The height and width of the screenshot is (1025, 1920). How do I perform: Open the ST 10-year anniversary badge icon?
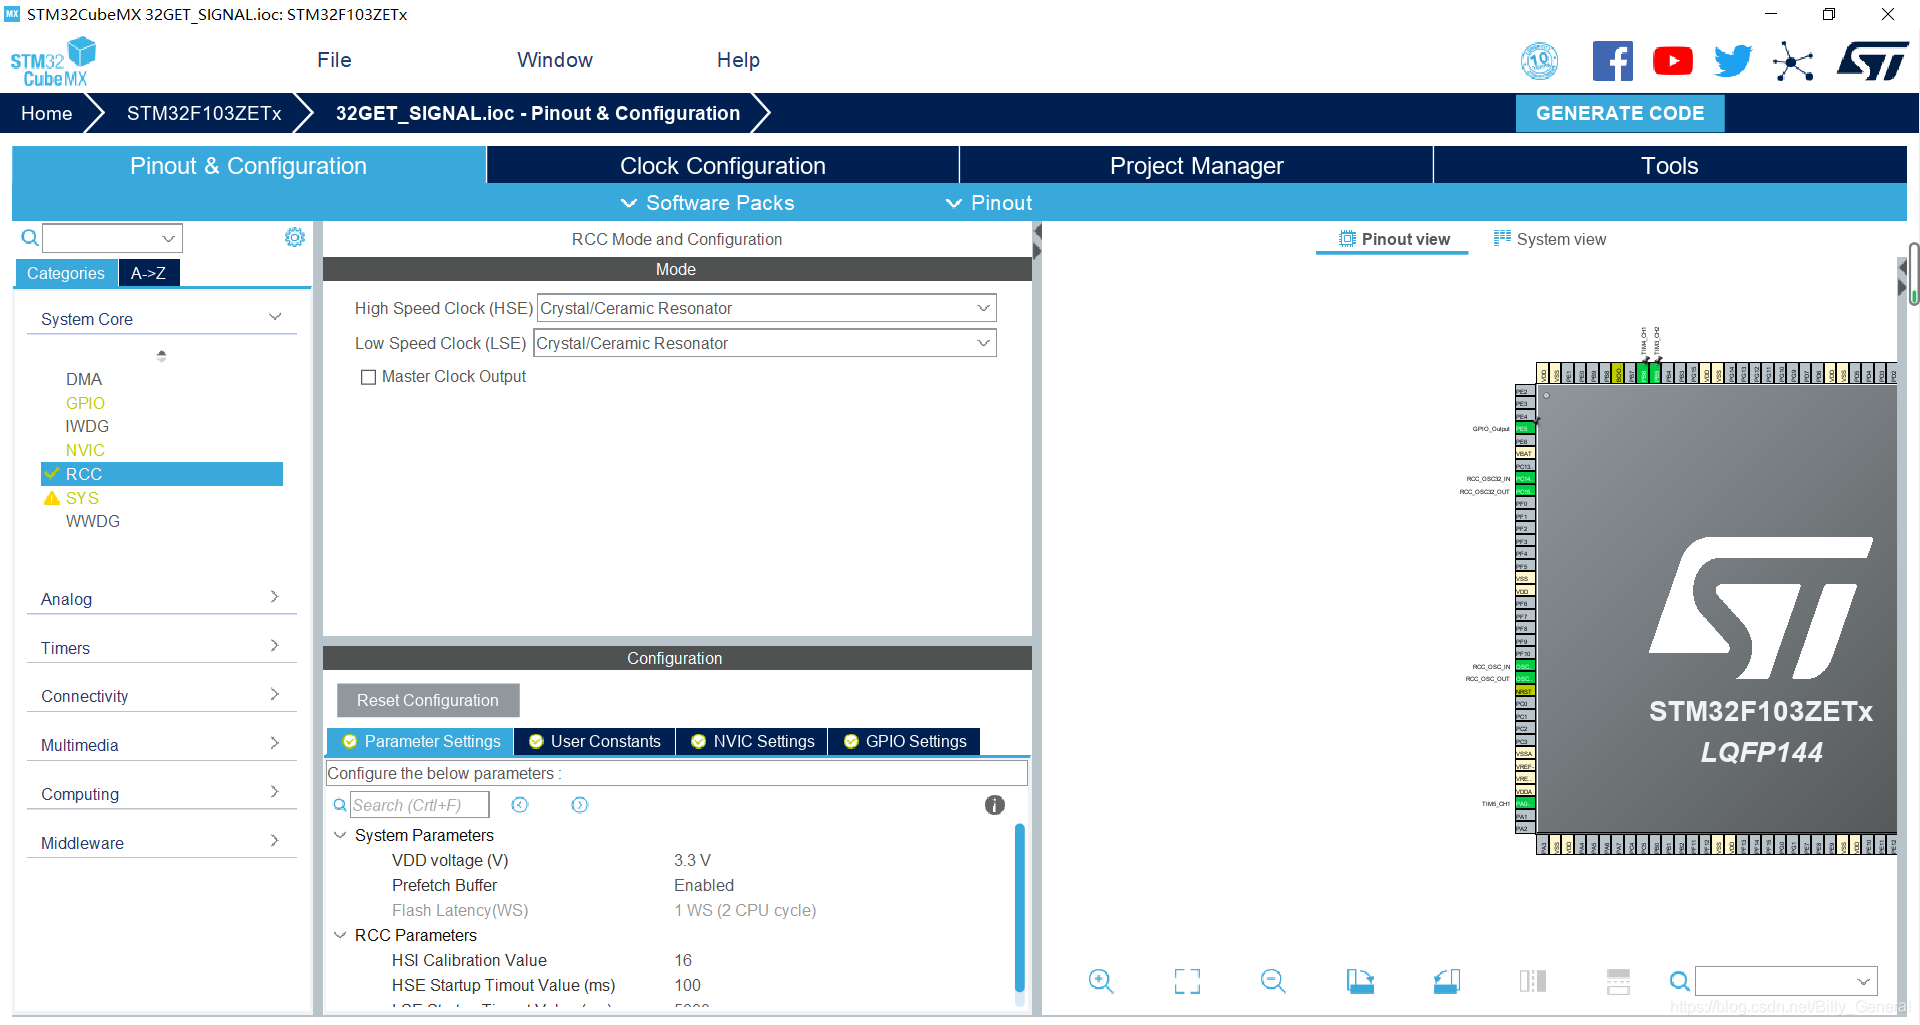(x=1539, y=61)
